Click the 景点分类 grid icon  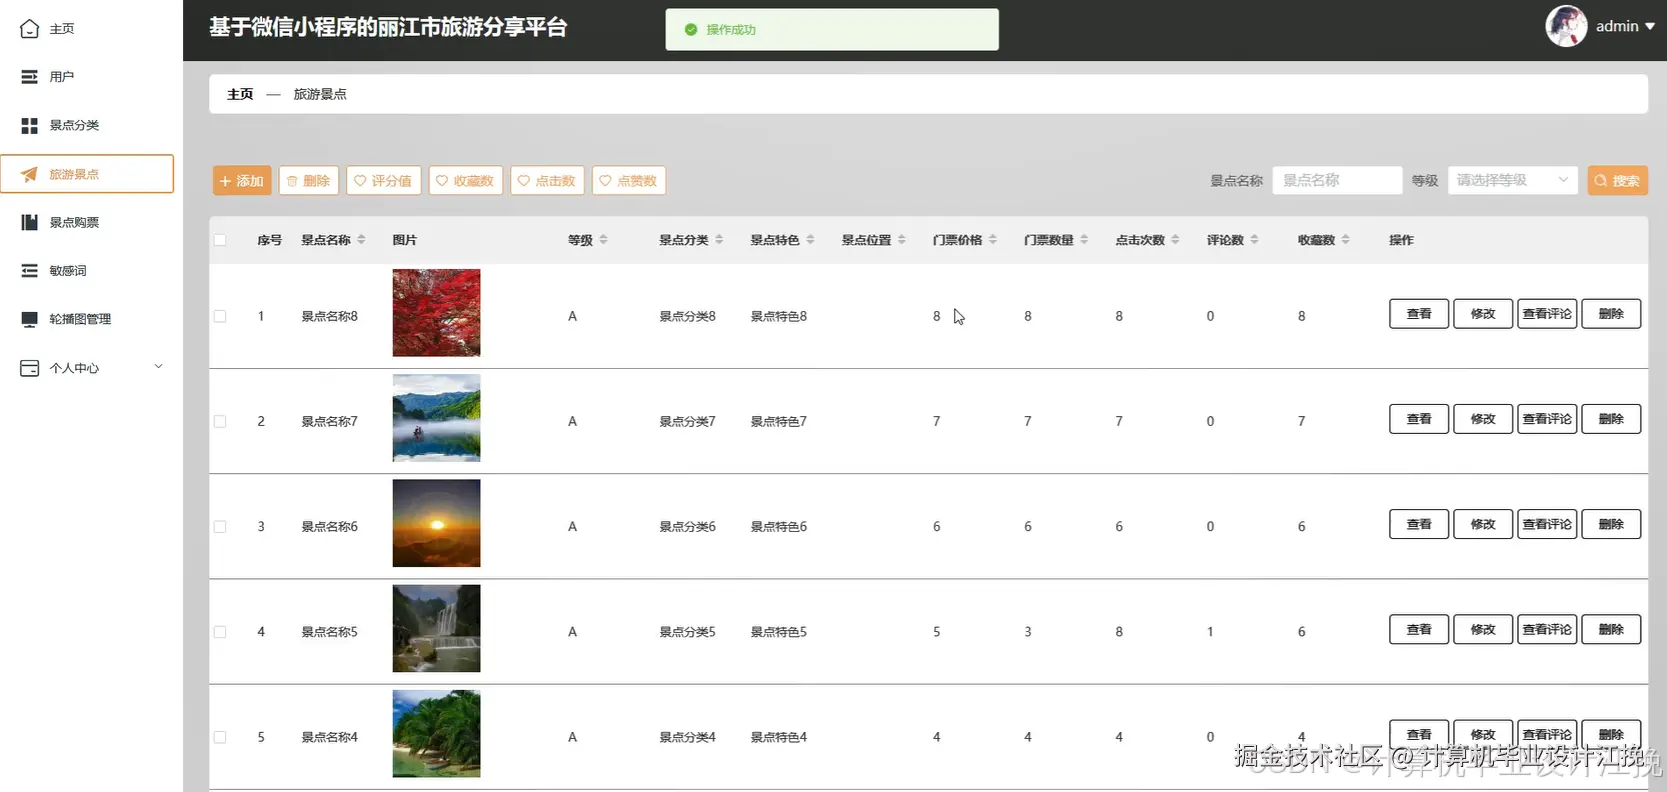pyautogui.click(x=30, y=126)
